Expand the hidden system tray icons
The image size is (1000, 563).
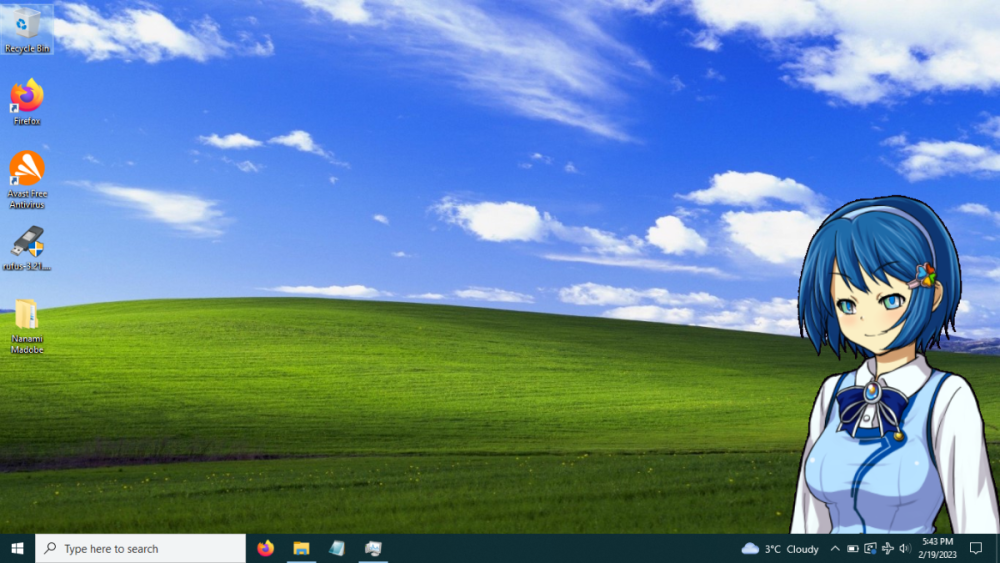835,548
